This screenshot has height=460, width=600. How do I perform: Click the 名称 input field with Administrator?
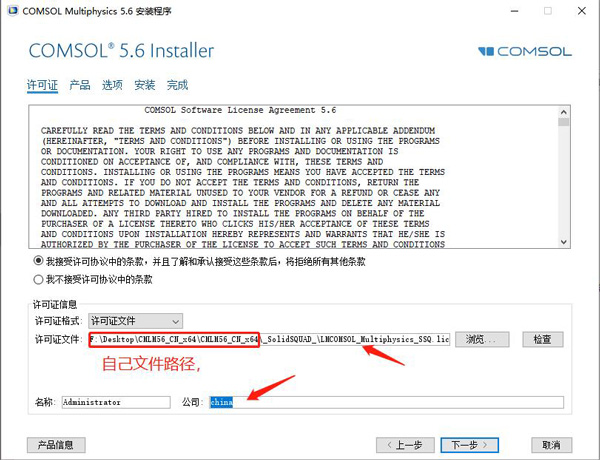tap(116, 402)
